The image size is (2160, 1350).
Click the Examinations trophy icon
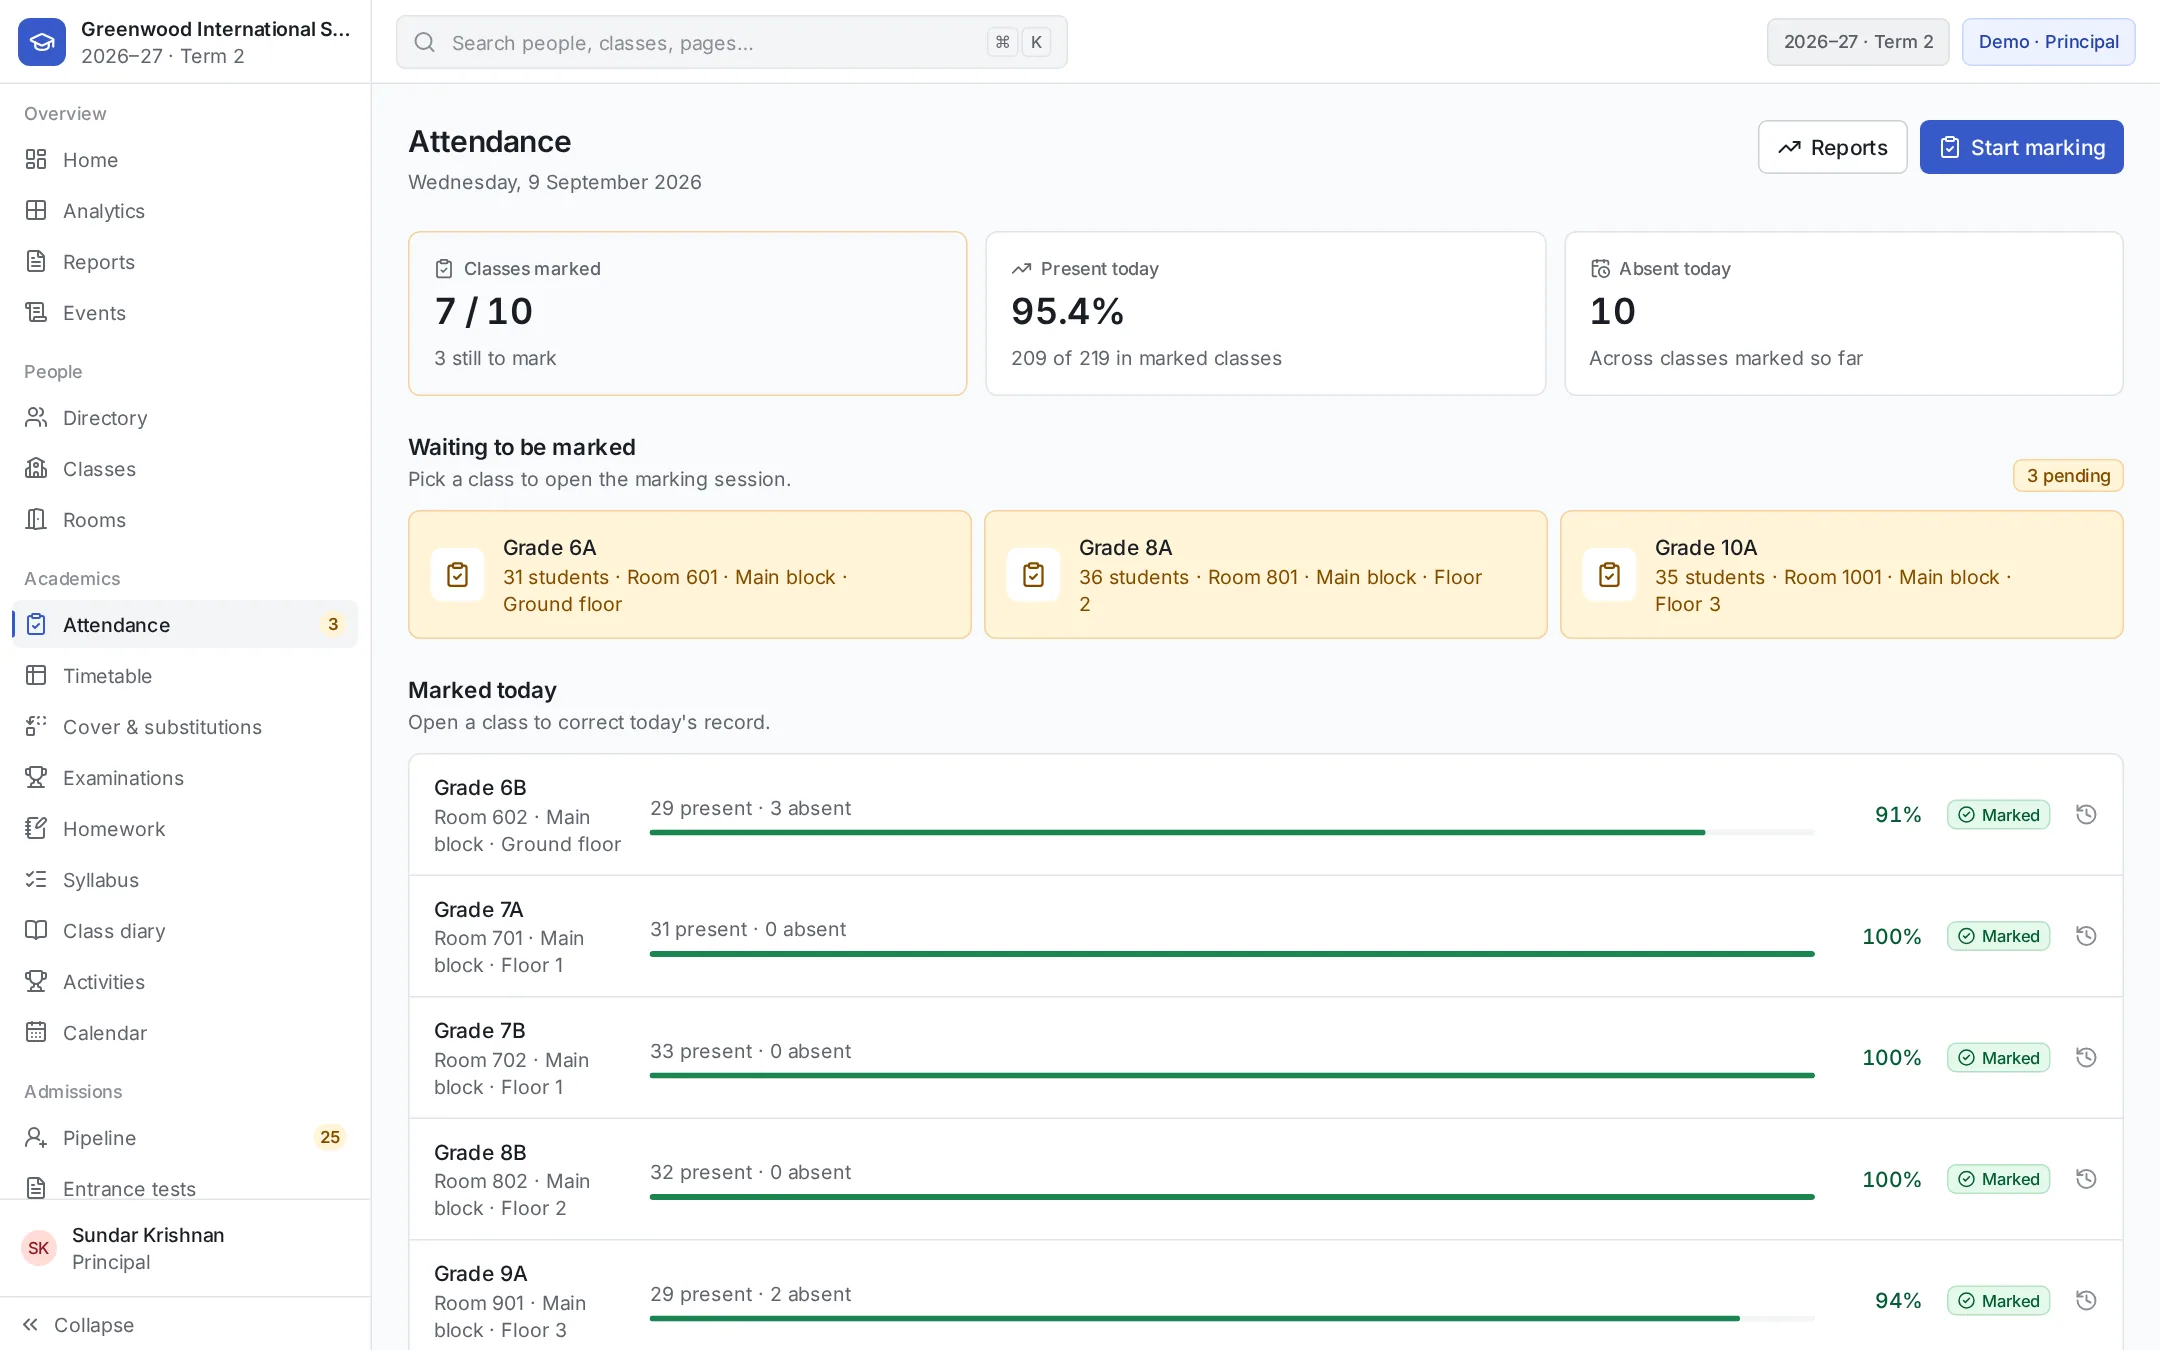point(36,778)
